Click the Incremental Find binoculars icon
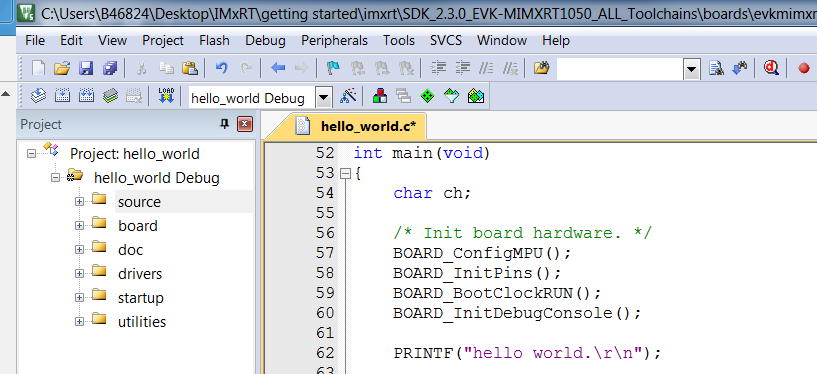Screen dimensions: 817x374 (740, 68)
